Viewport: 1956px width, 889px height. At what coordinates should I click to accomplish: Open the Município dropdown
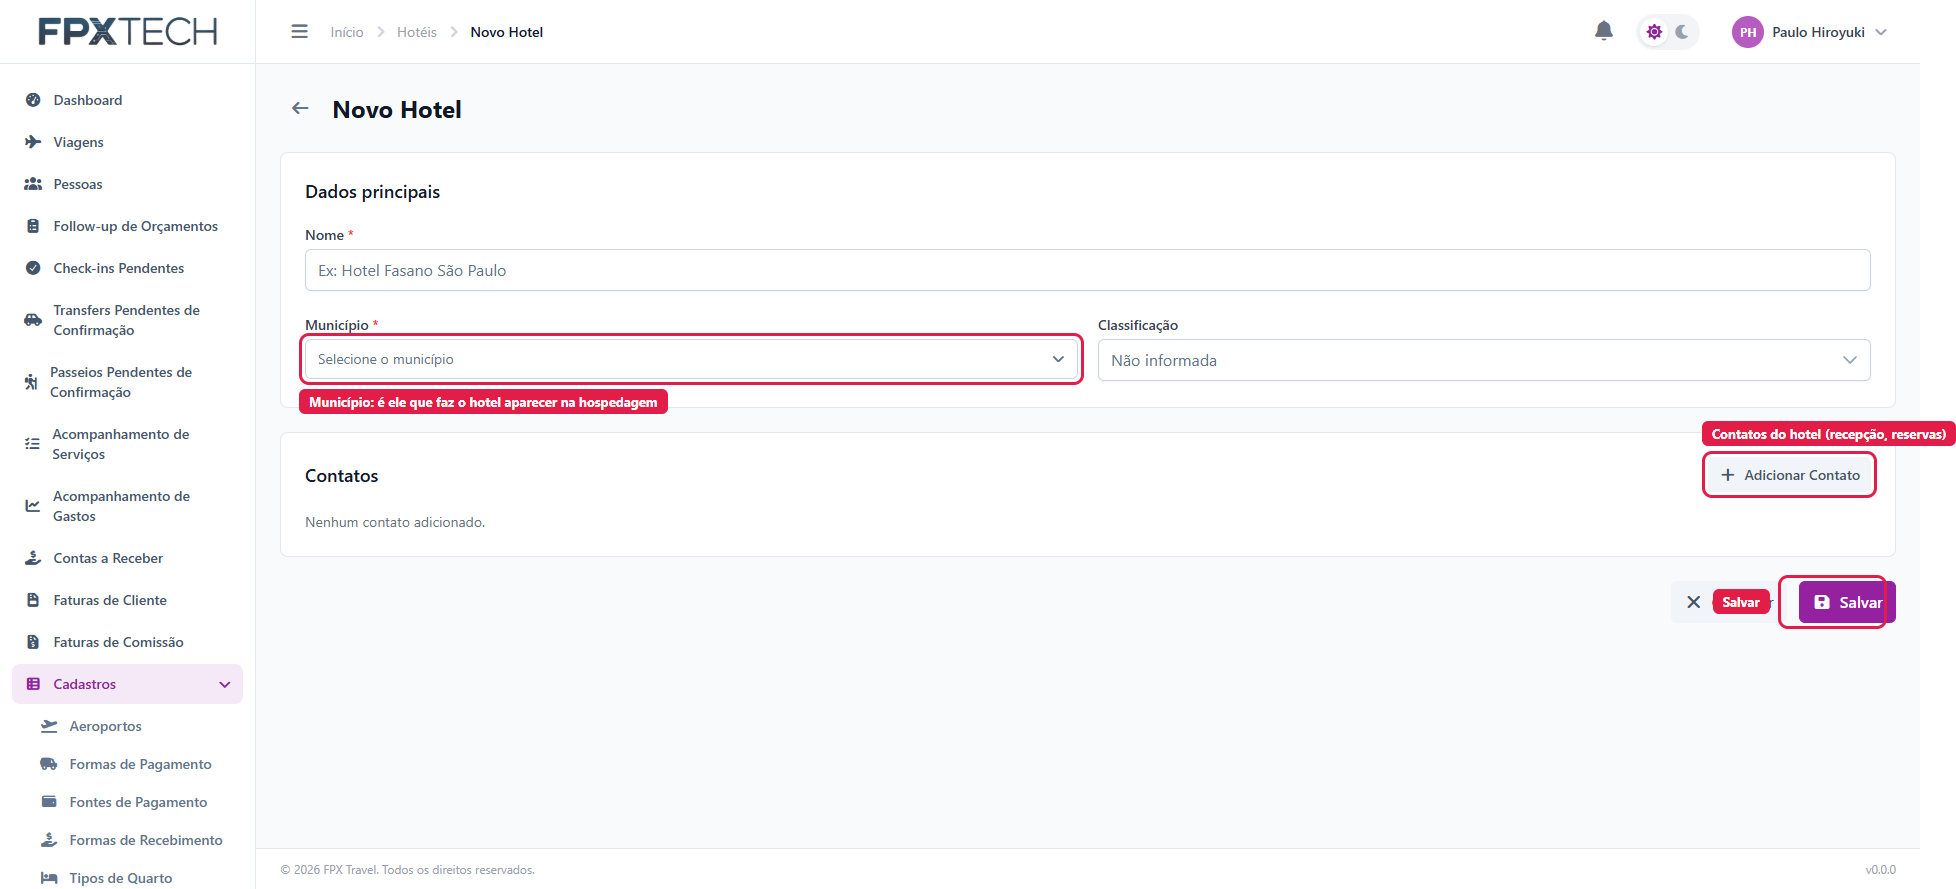[691, 359]
